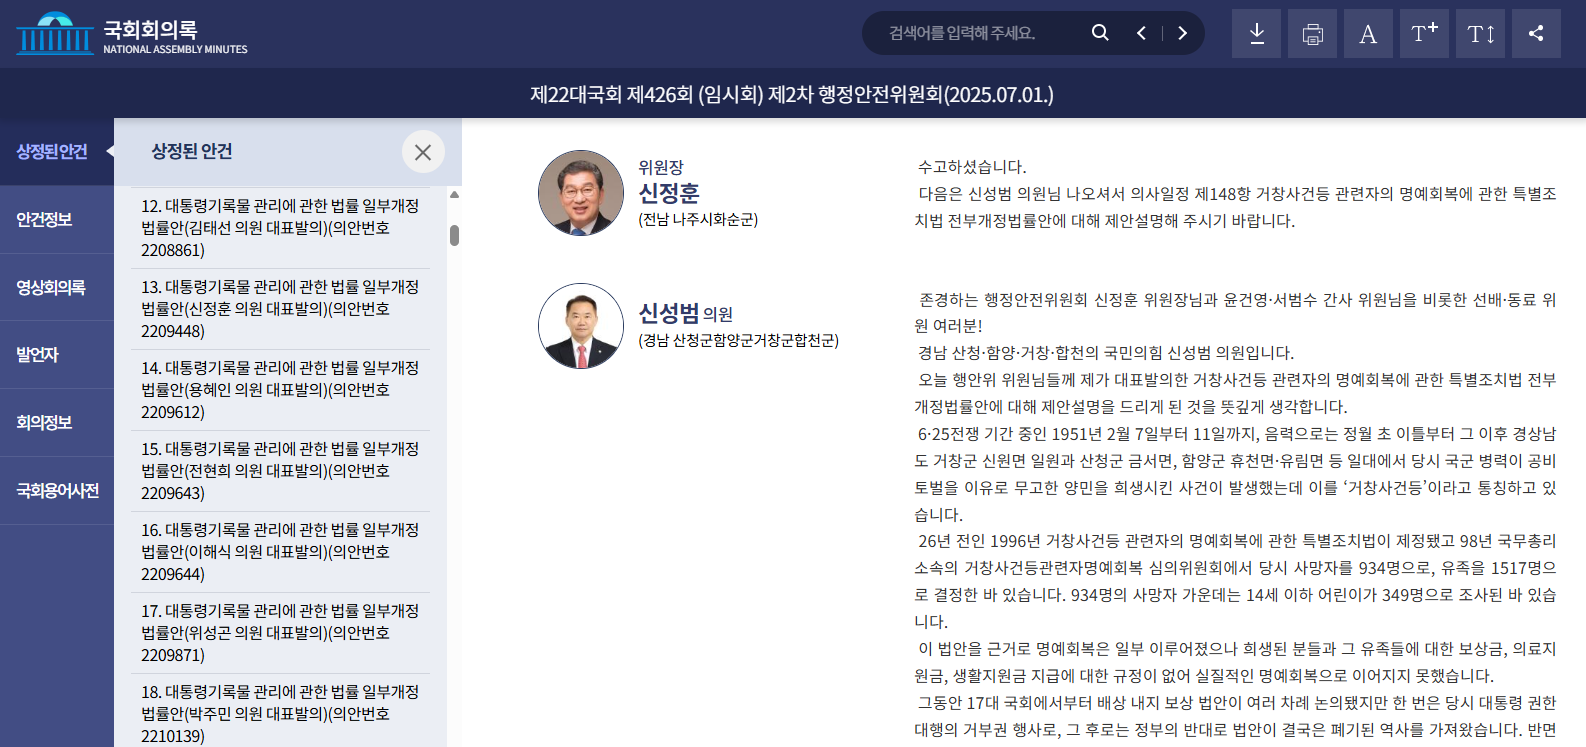Click the paragraph starting 존경하는 행정안전위원회
The height and width of the screenshot is (747, 1586).
pyautogui.click(x=1235, y=313)
